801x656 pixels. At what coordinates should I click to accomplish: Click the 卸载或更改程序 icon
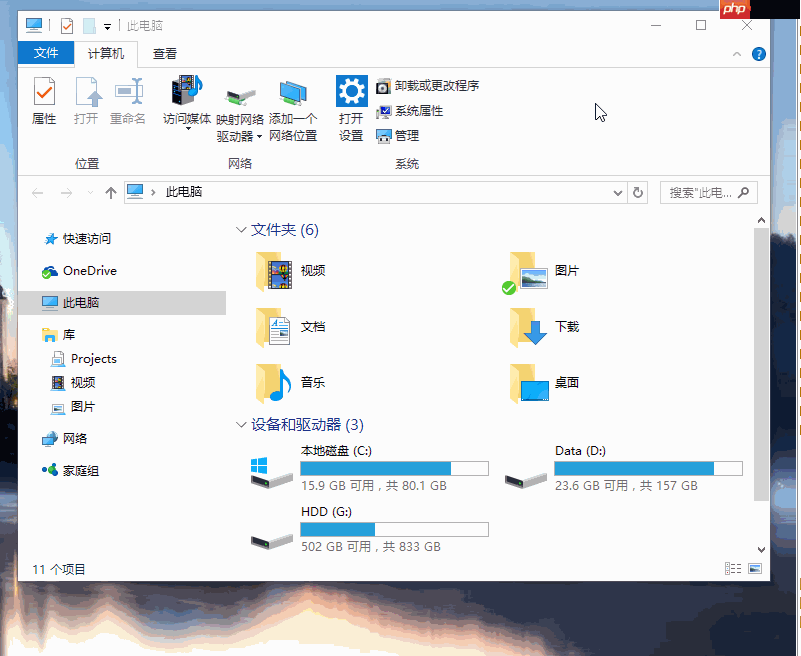[383, 87]
